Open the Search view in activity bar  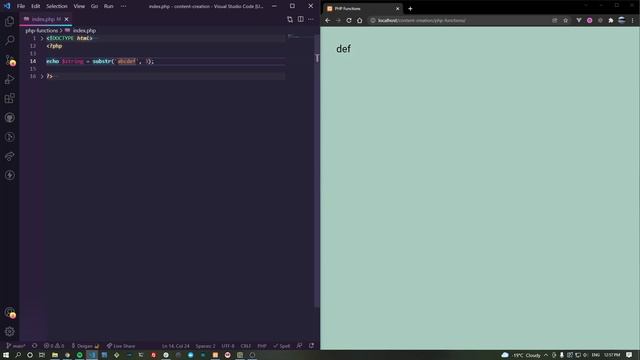click(9, 40)
